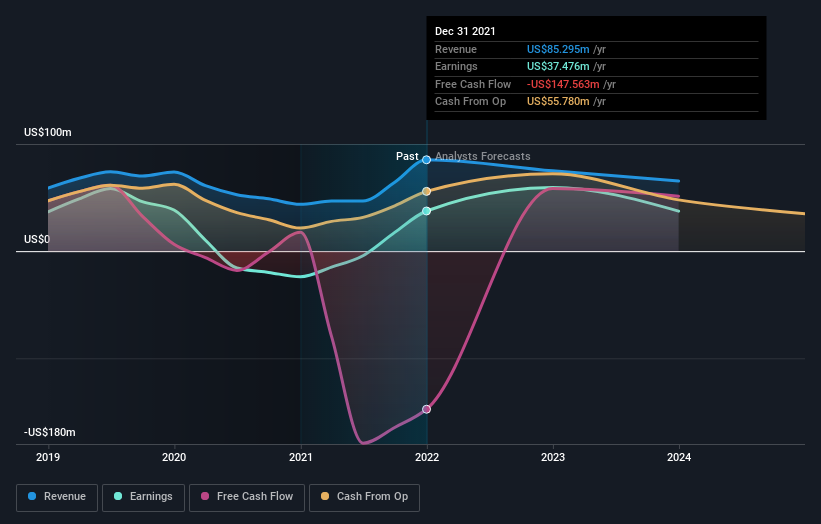Click the 'Past' label on chart

(x=407, y=157)
